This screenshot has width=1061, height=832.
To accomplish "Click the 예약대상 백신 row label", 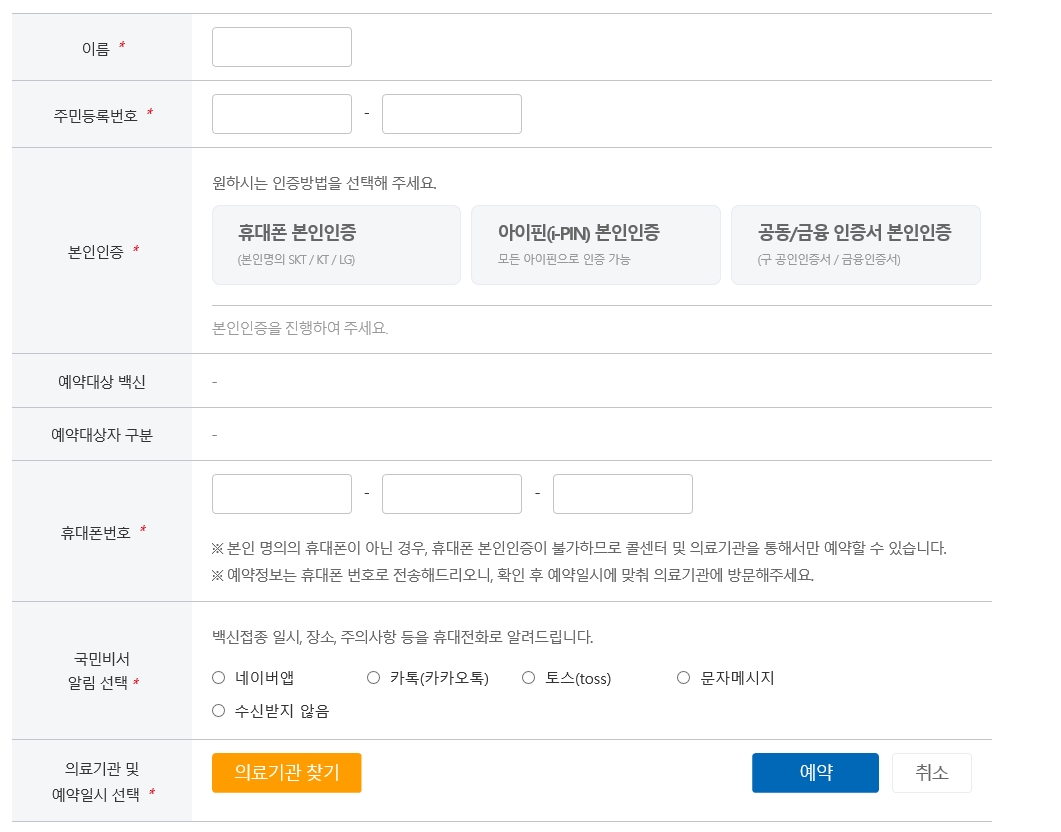I will click(x=101, y=382).
